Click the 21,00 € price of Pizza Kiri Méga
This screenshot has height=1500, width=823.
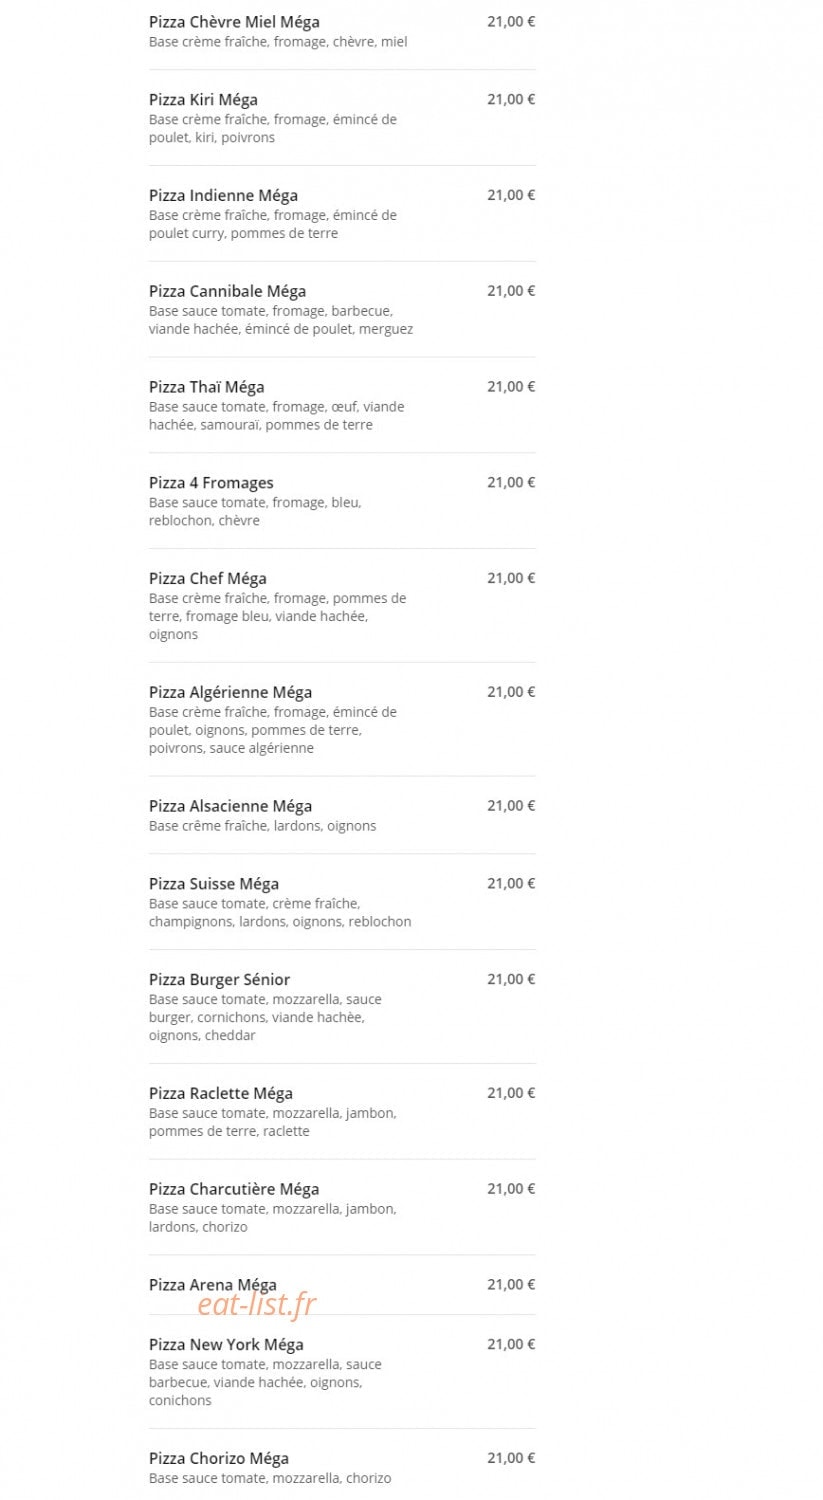pos(511,100)
